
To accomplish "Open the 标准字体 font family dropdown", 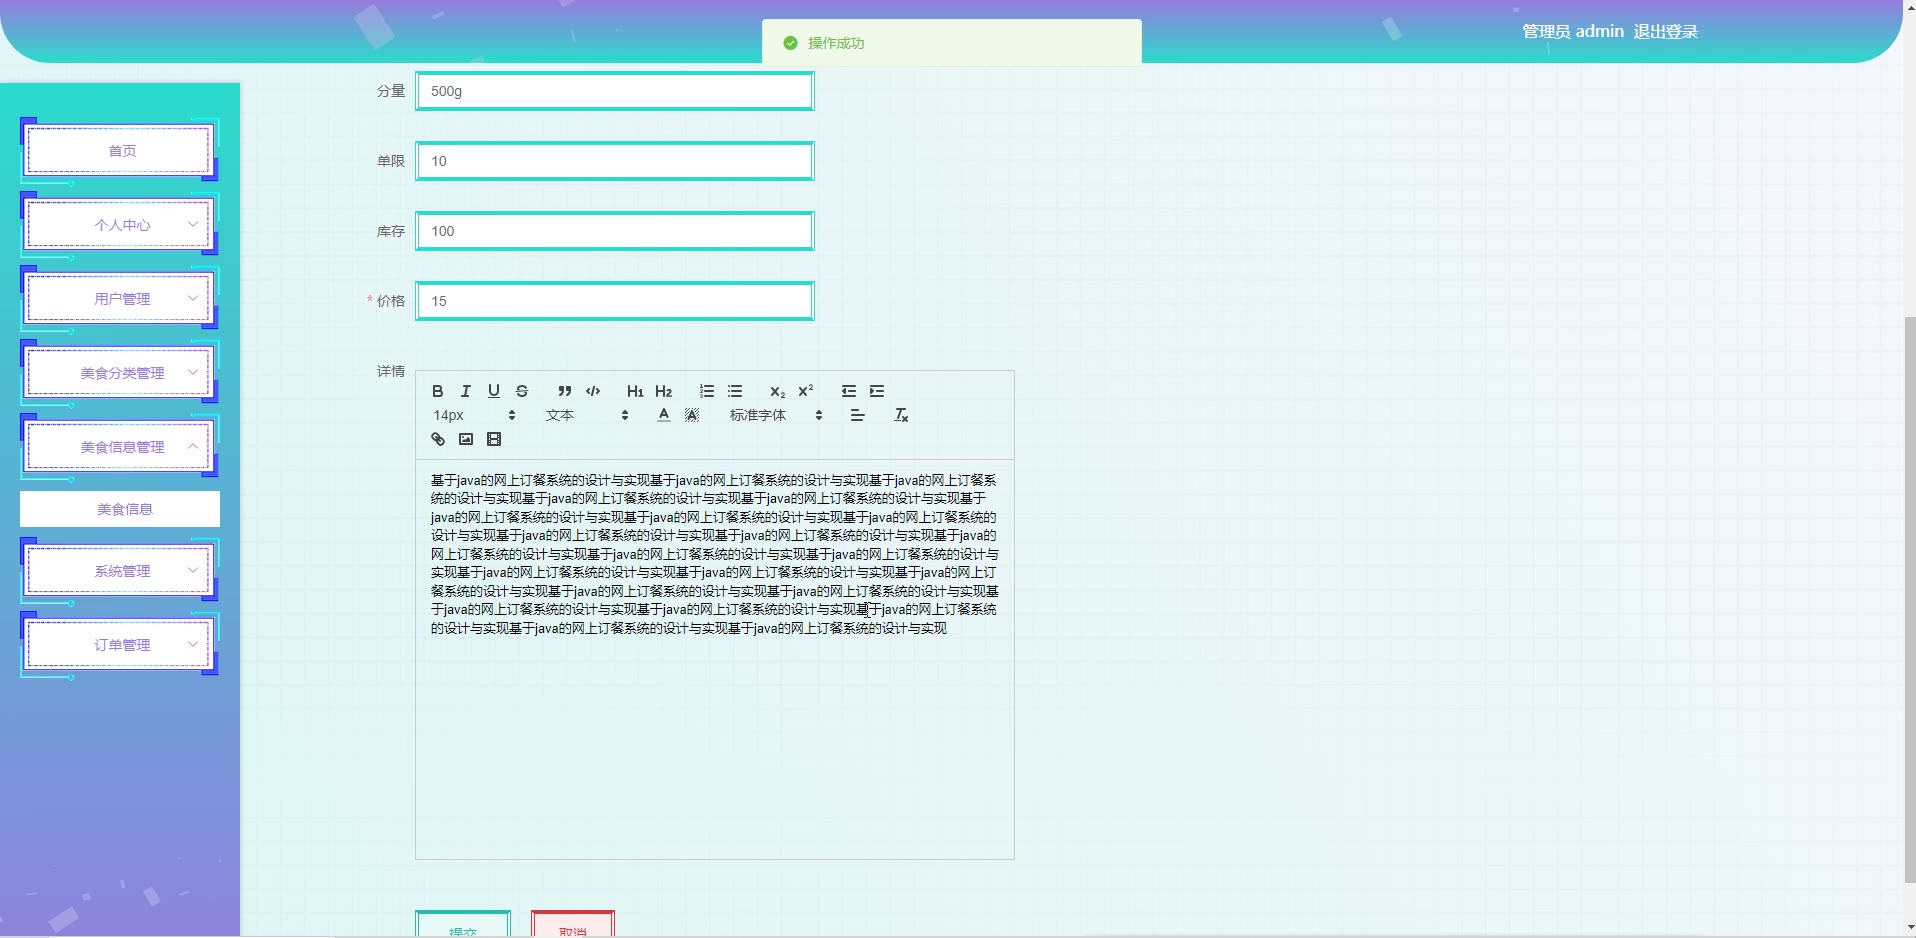I will click(x=775, y=415).
